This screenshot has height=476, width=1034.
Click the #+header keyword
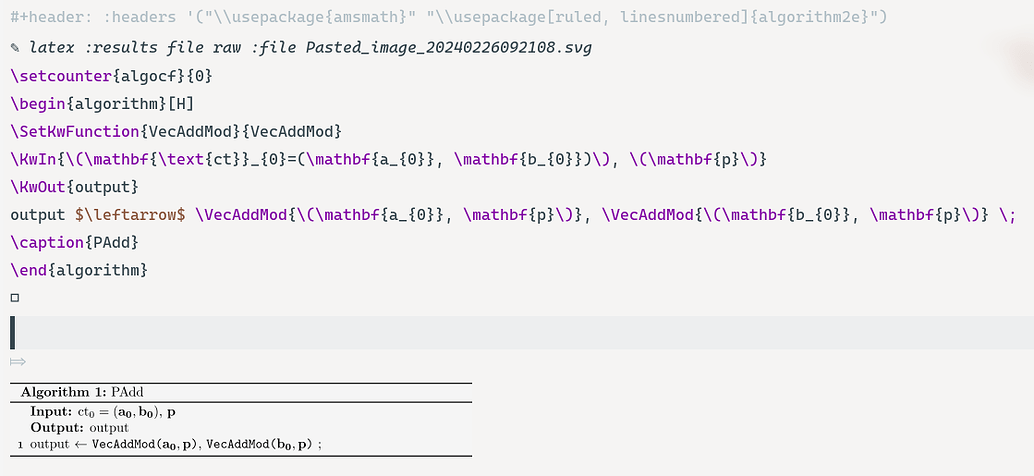coord(51,16)
